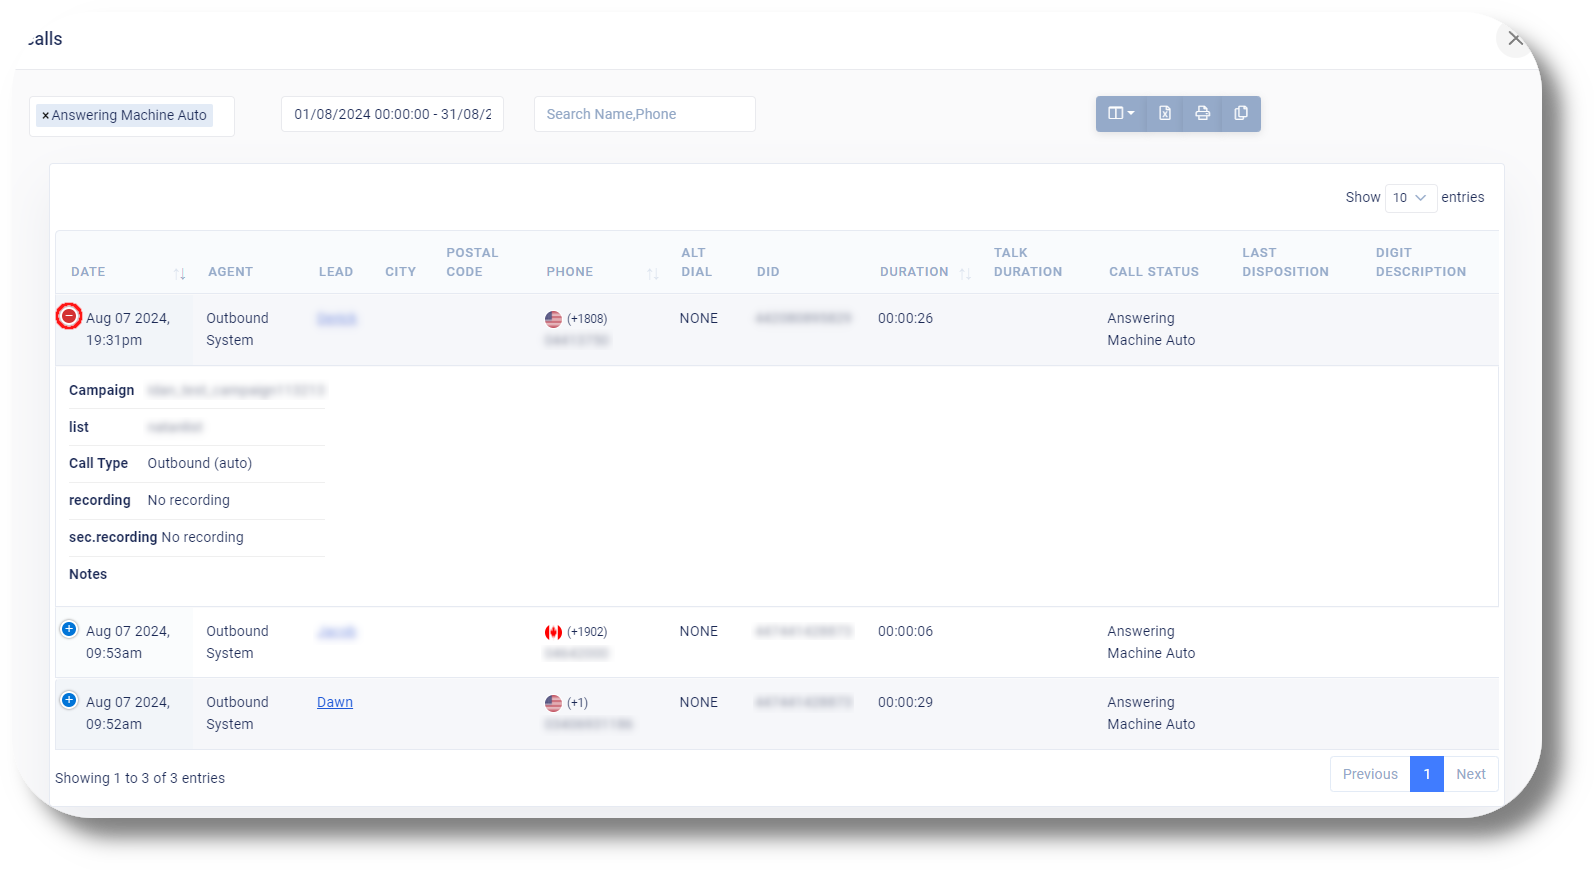1594x870 pixels.
Task: Go to Next page
Action: point(1471,774)
